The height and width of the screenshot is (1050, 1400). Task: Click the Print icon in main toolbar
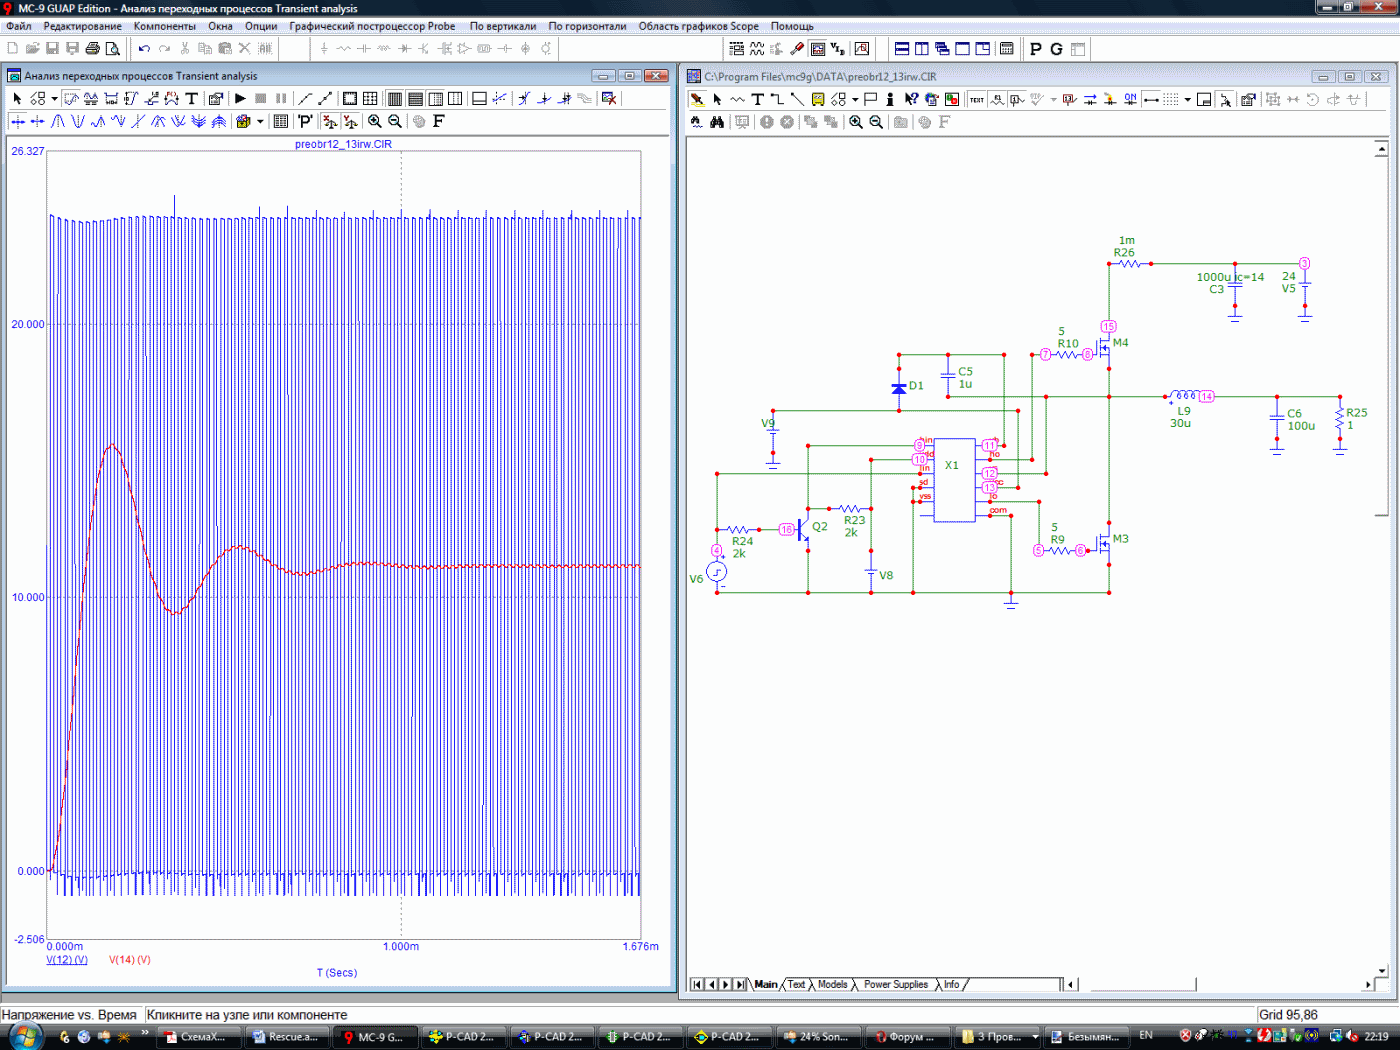(92, 48)
